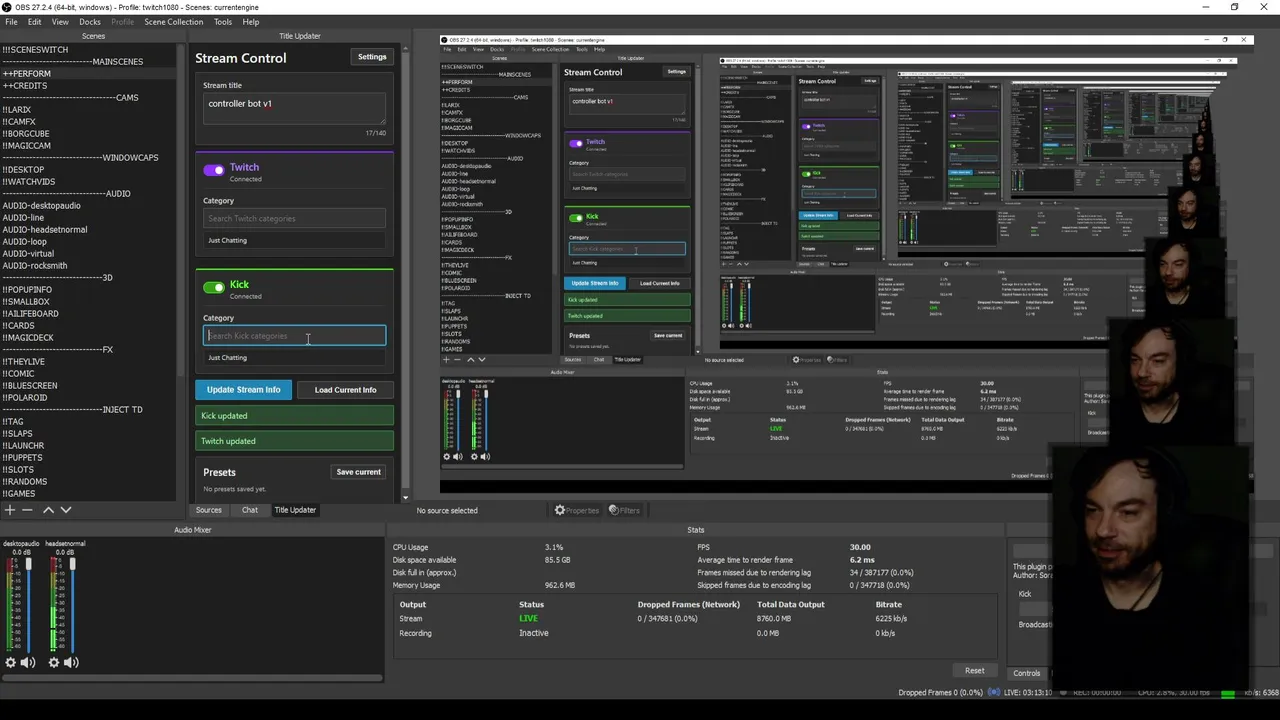Save the current preset
The height and width of the screenshot is (720, 1280).
click(358, 472)
